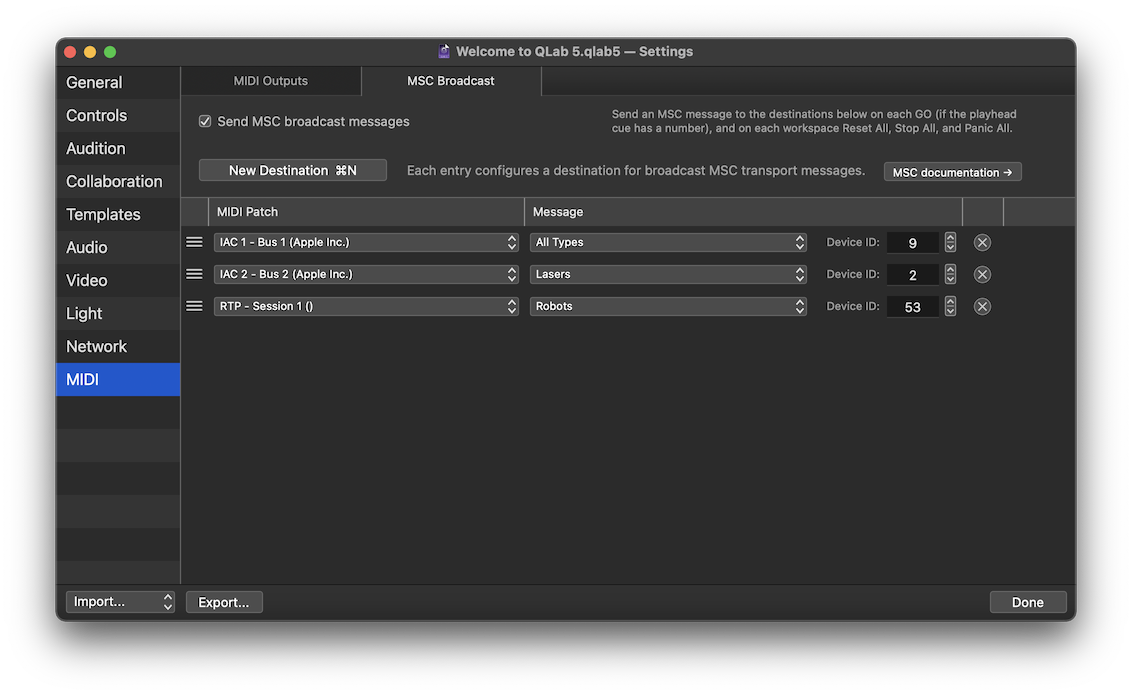Decrement Device ID 9 with the down arrow

click(x=950, y=246)
